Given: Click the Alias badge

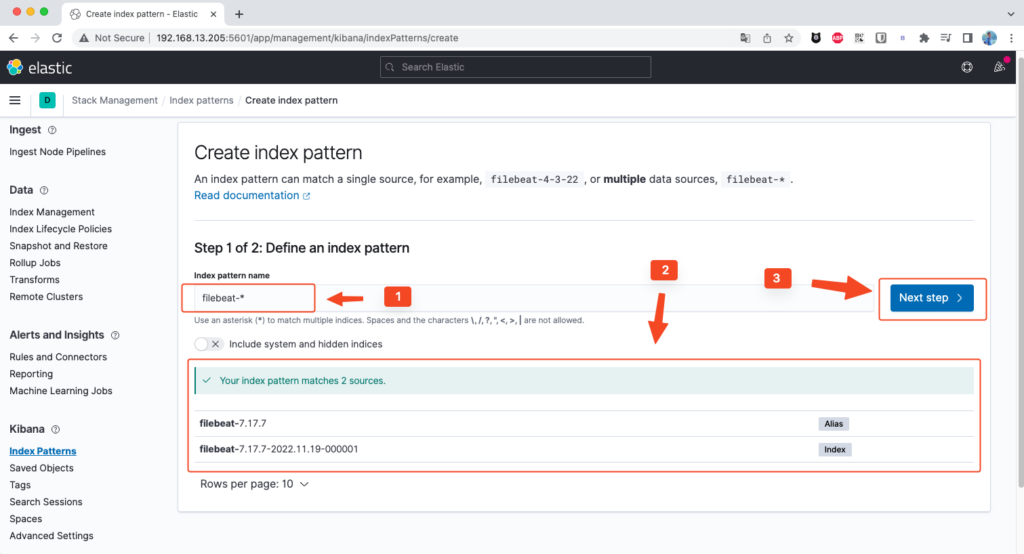Looking at the screenshot, I should 833,424.
